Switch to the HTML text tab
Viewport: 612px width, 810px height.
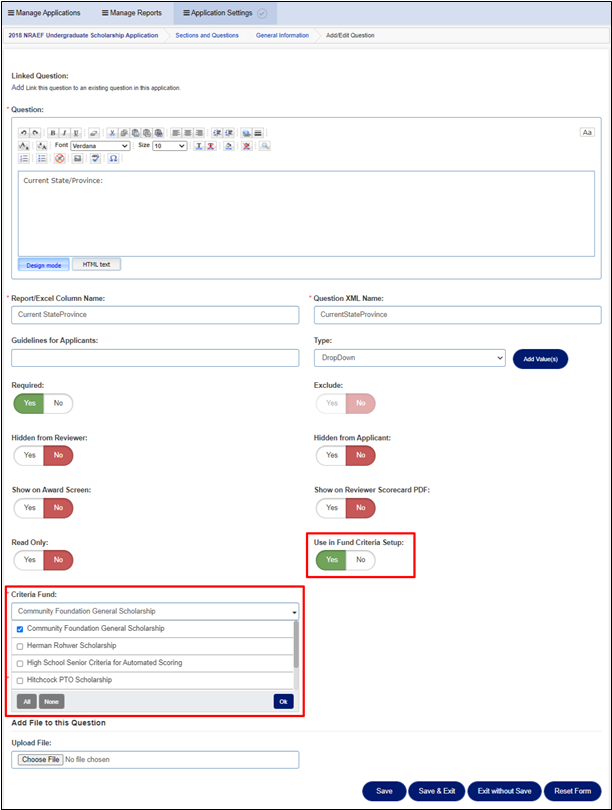click(97, 264)
